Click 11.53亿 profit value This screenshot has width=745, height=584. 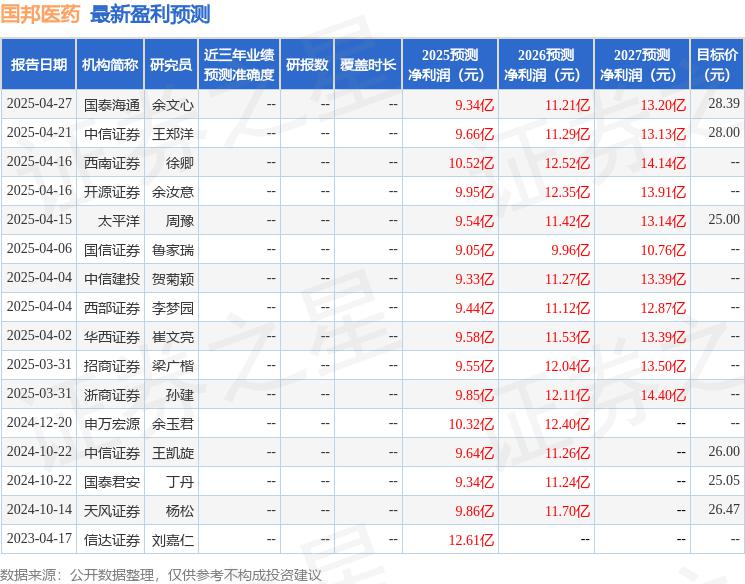tap(567, 336)
